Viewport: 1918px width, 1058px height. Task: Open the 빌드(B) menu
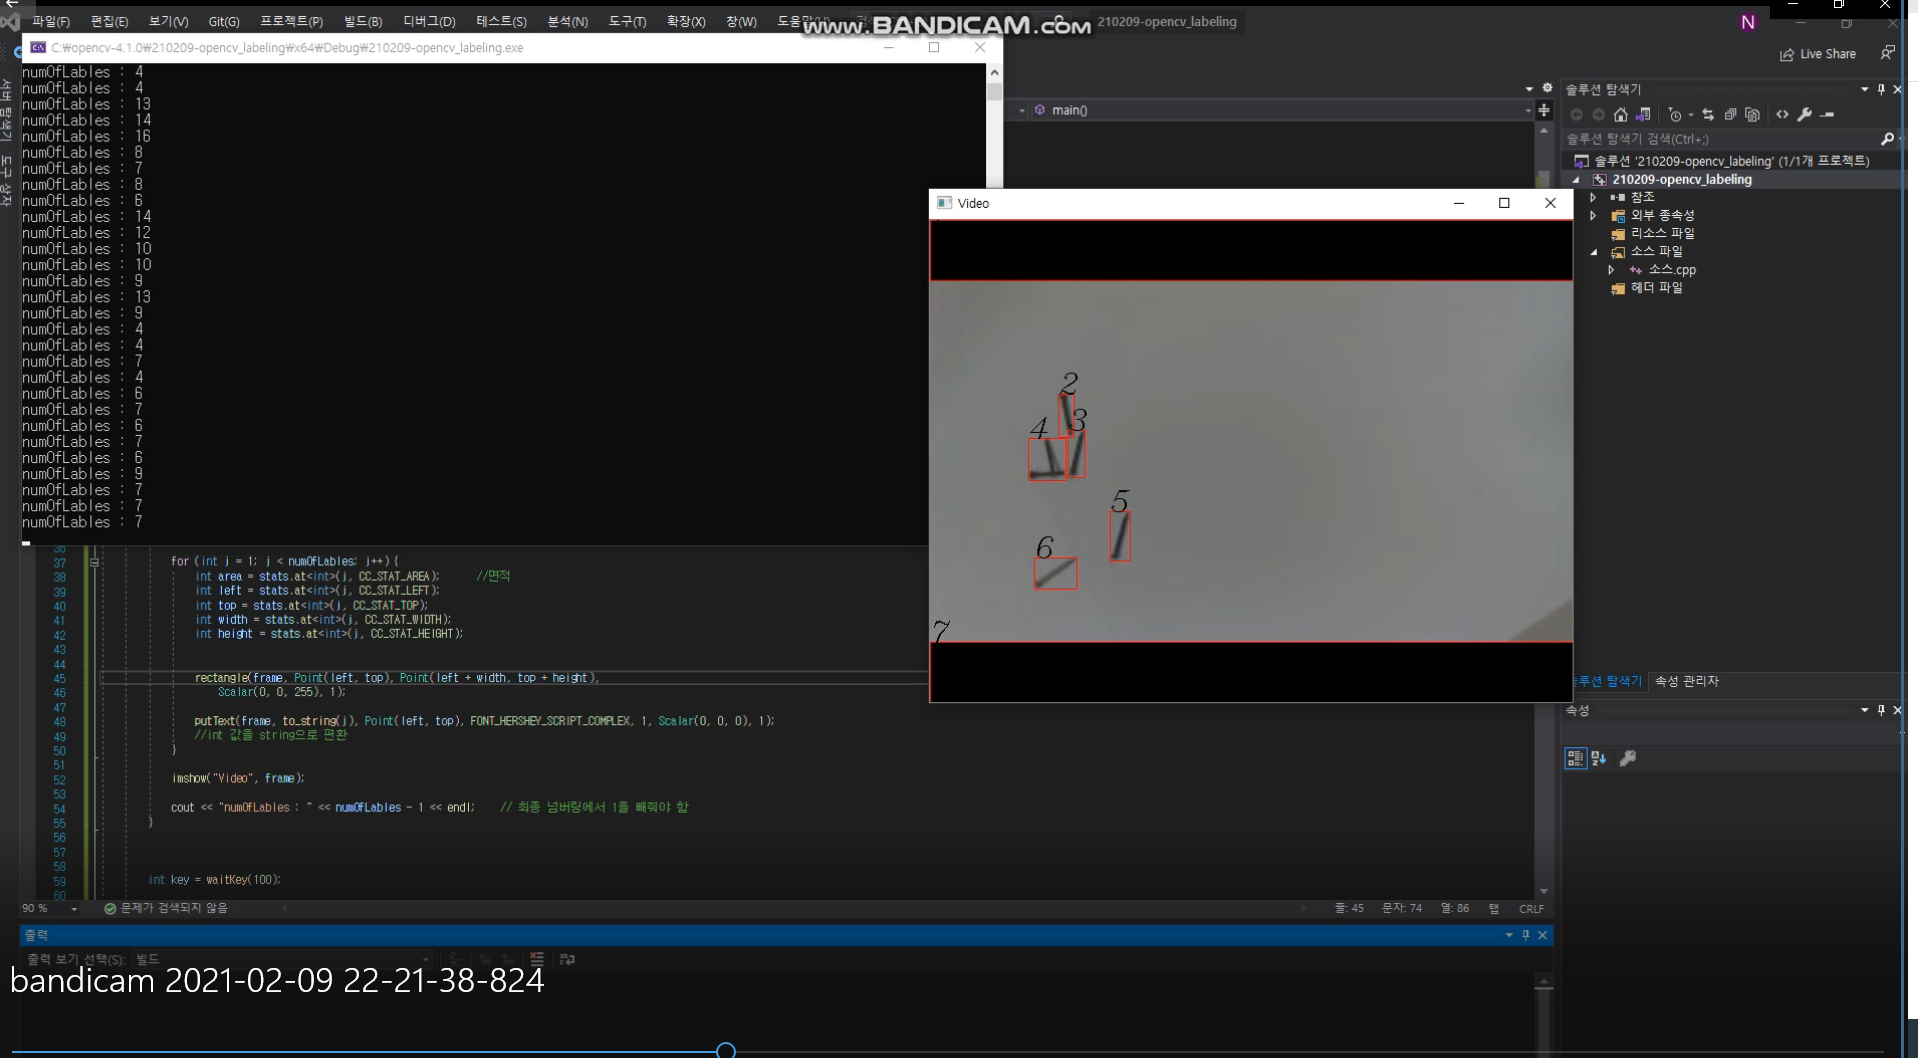363,21
